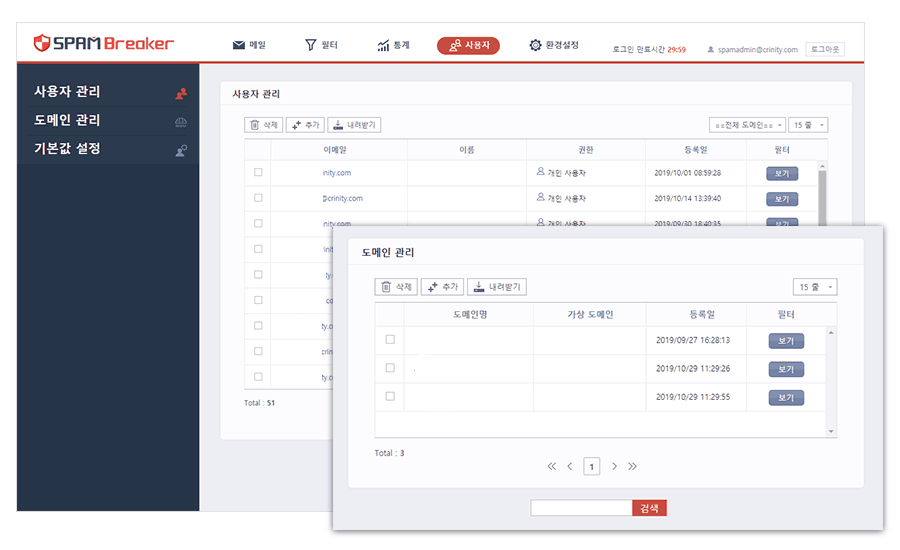Click 보기 for domain dated 2019/10/29 11:29:55

click(x=786, y=398)
